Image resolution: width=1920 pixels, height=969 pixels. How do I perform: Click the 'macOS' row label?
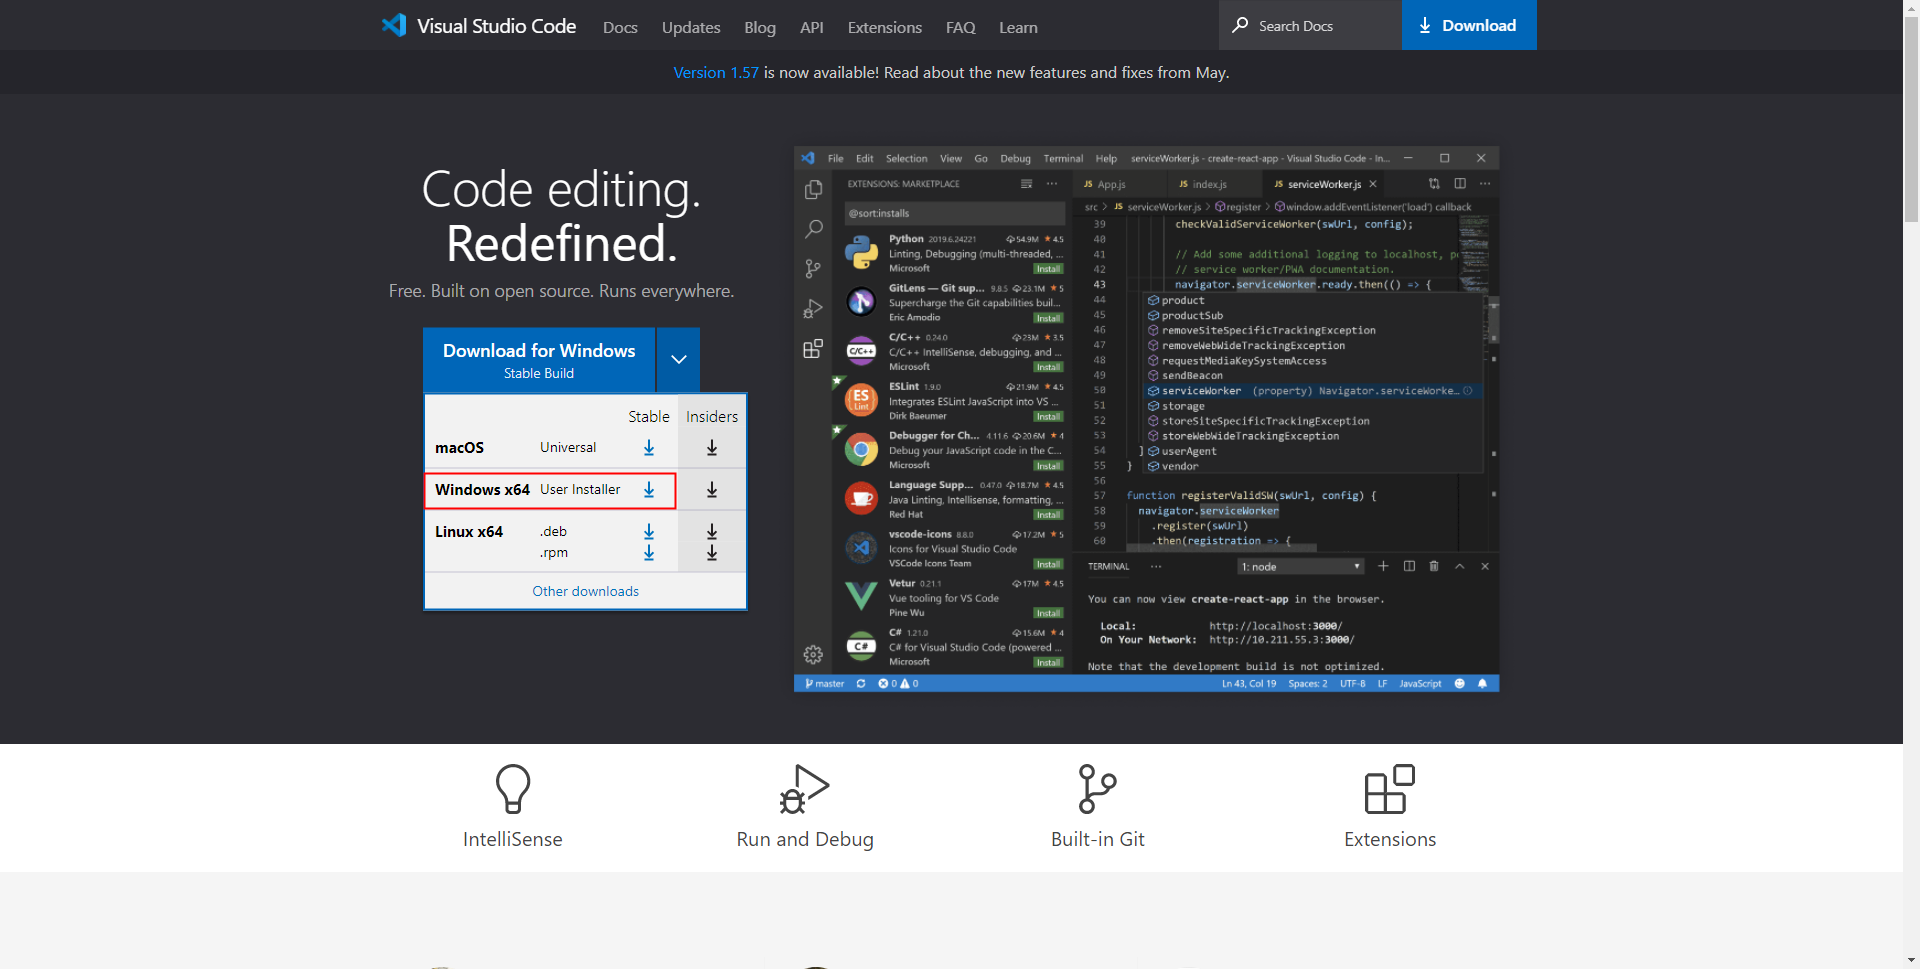(459, 448)
